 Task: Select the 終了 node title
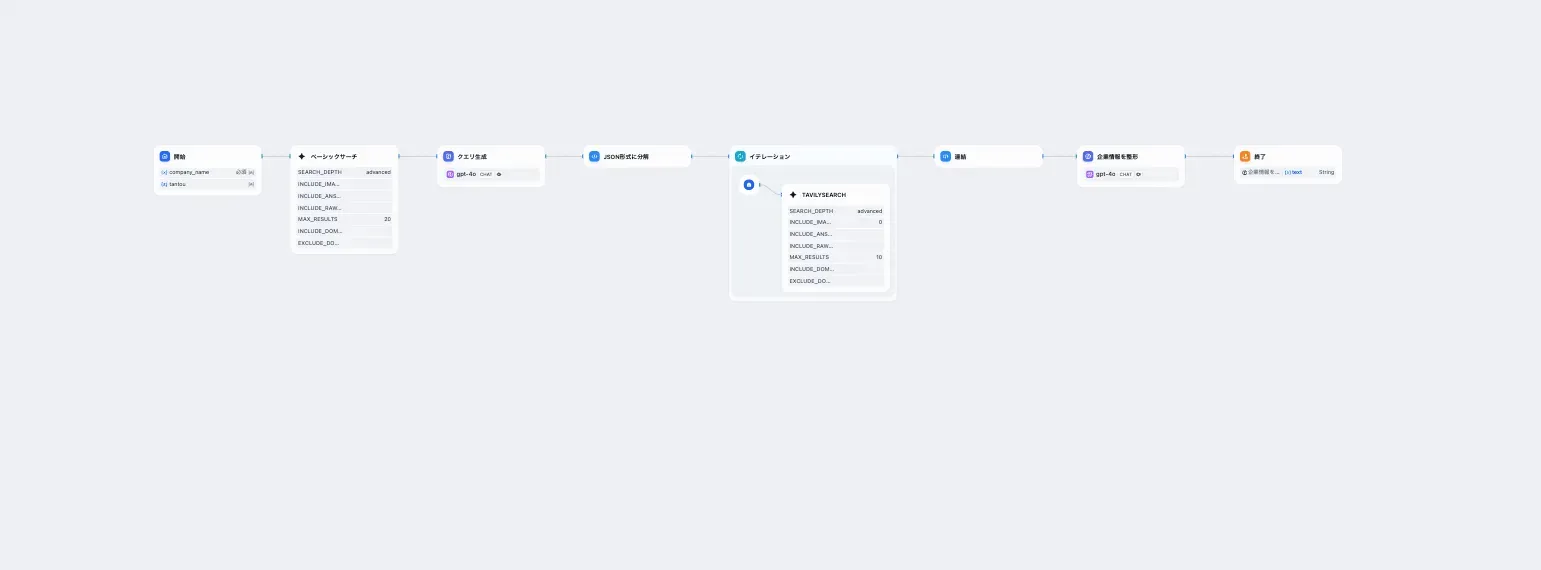[1260, 157]
